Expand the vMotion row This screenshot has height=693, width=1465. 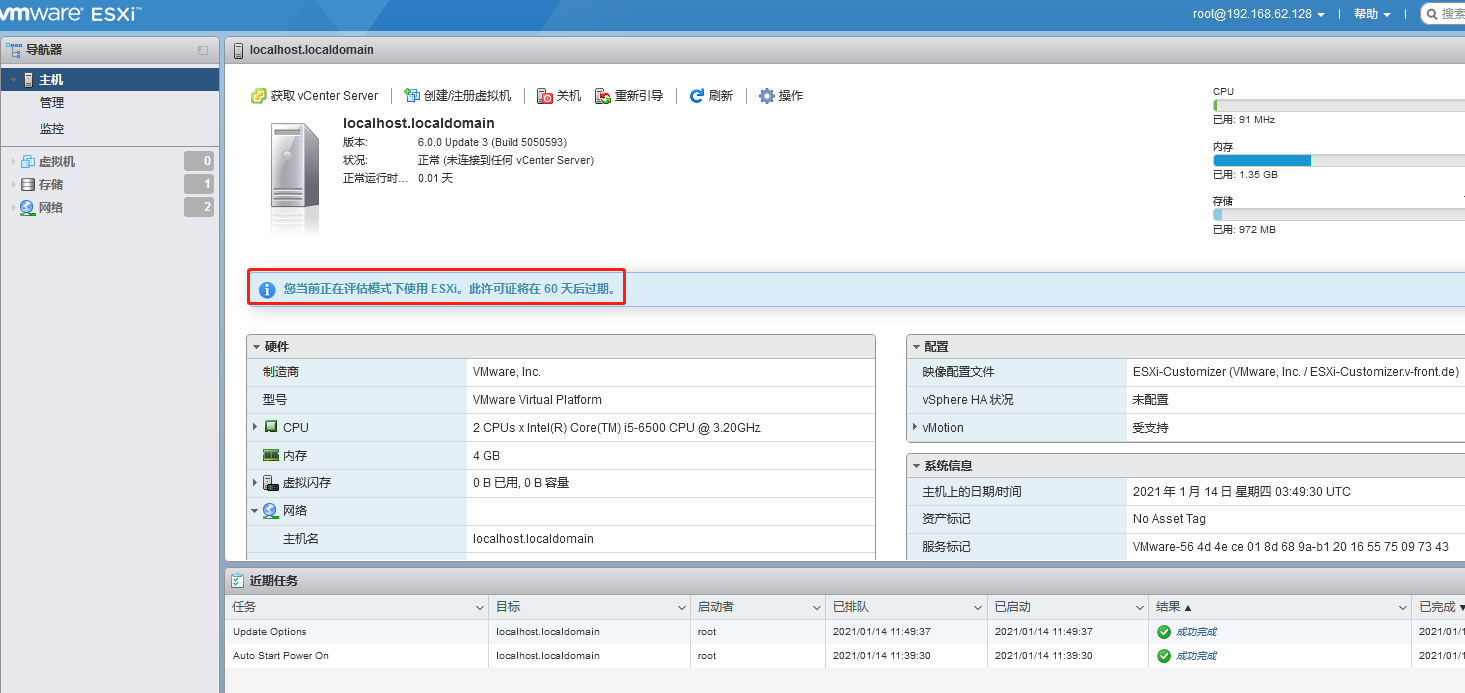(x=915, y=427)
